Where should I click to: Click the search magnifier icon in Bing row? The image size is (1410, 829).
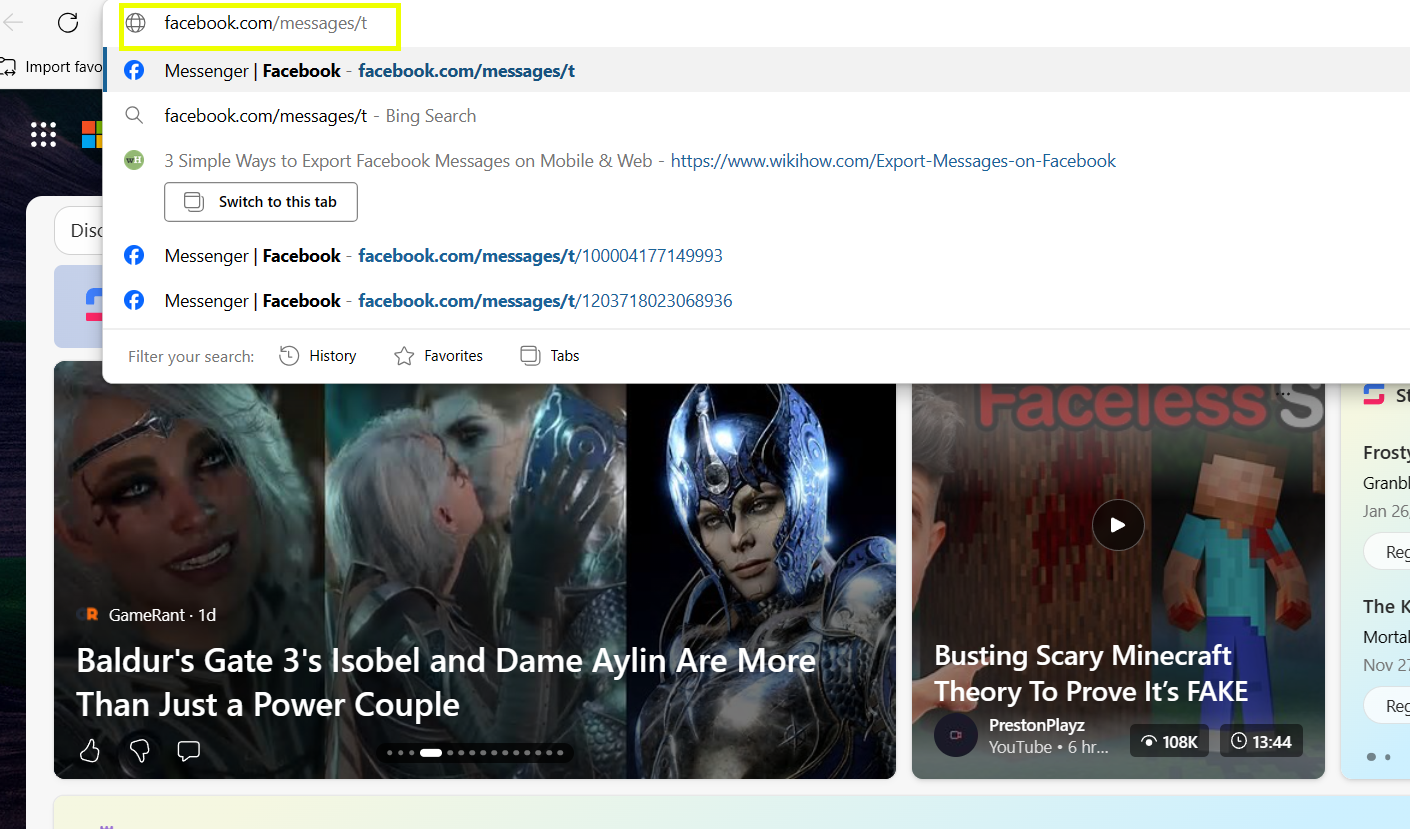pos(134,116)
